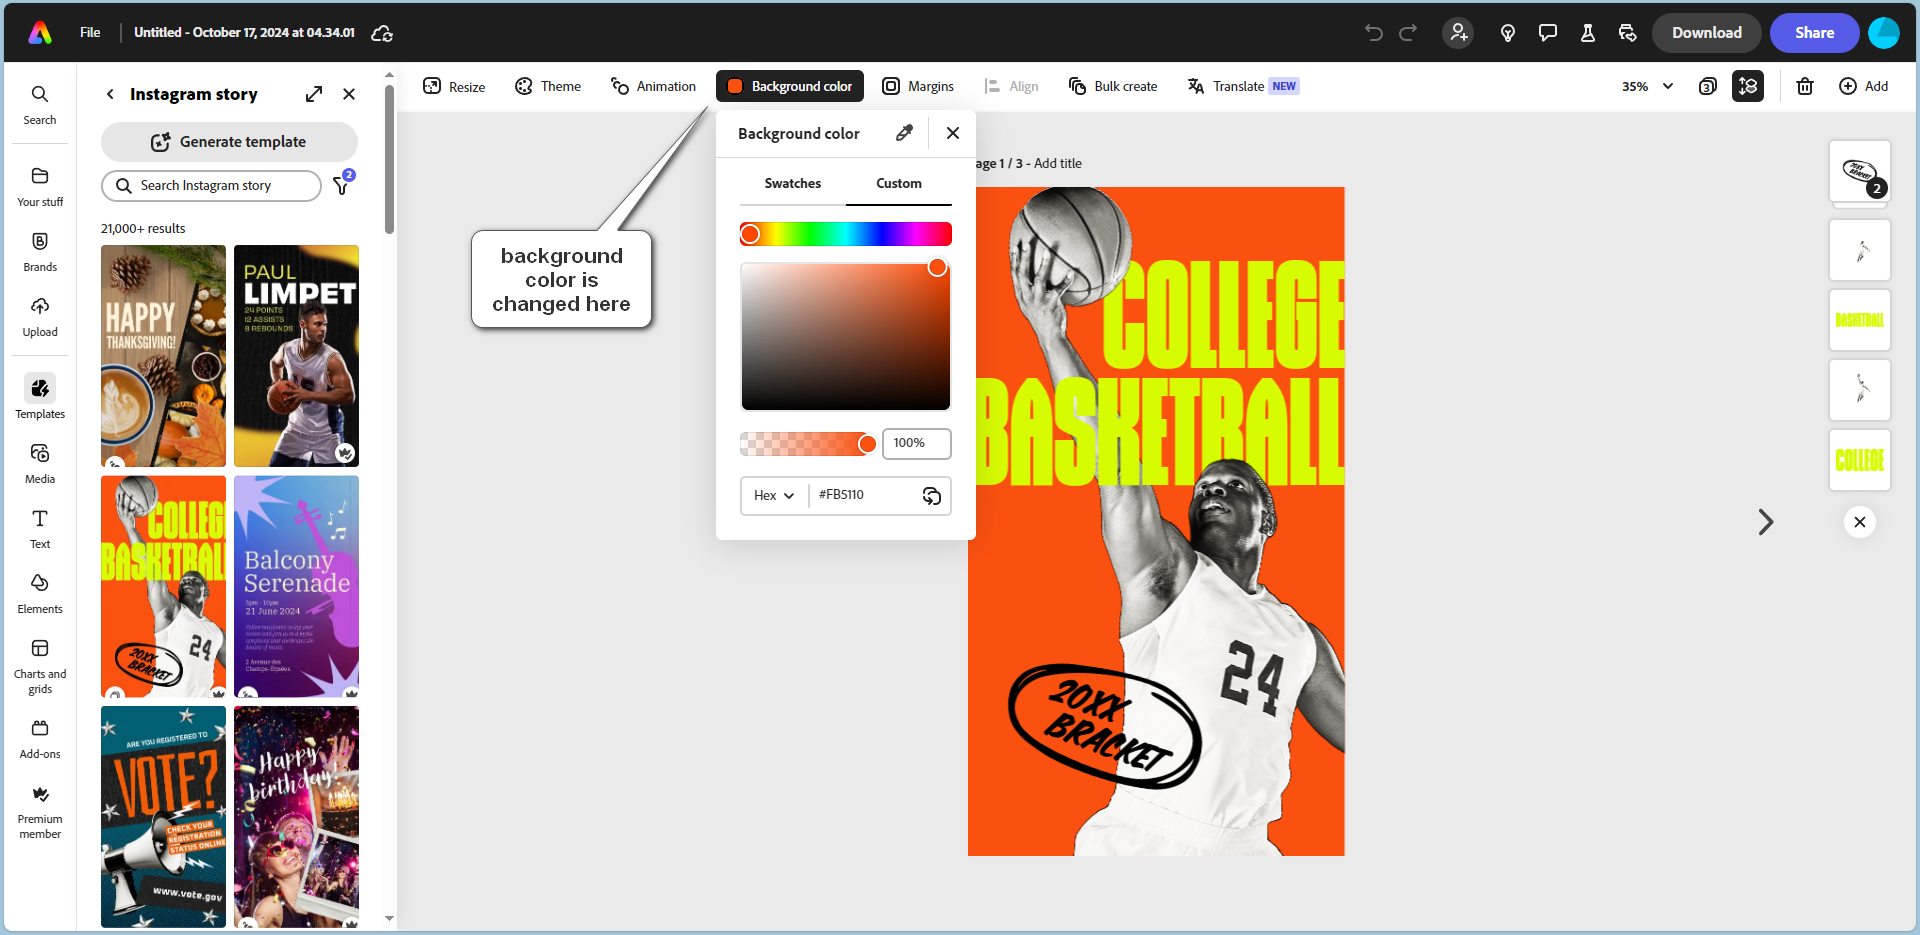Viewport: 1920px width, 935px height.
Task: Enable Margins view
Action: coord(917,86)
